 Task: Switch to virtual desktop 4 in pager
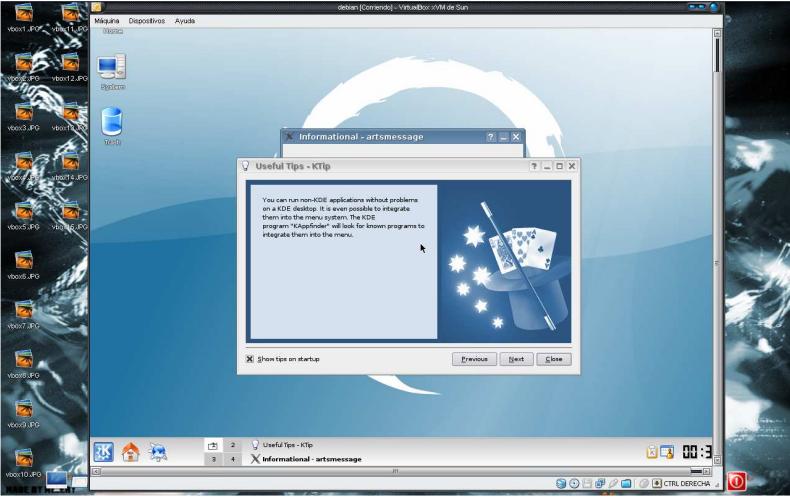233,459
